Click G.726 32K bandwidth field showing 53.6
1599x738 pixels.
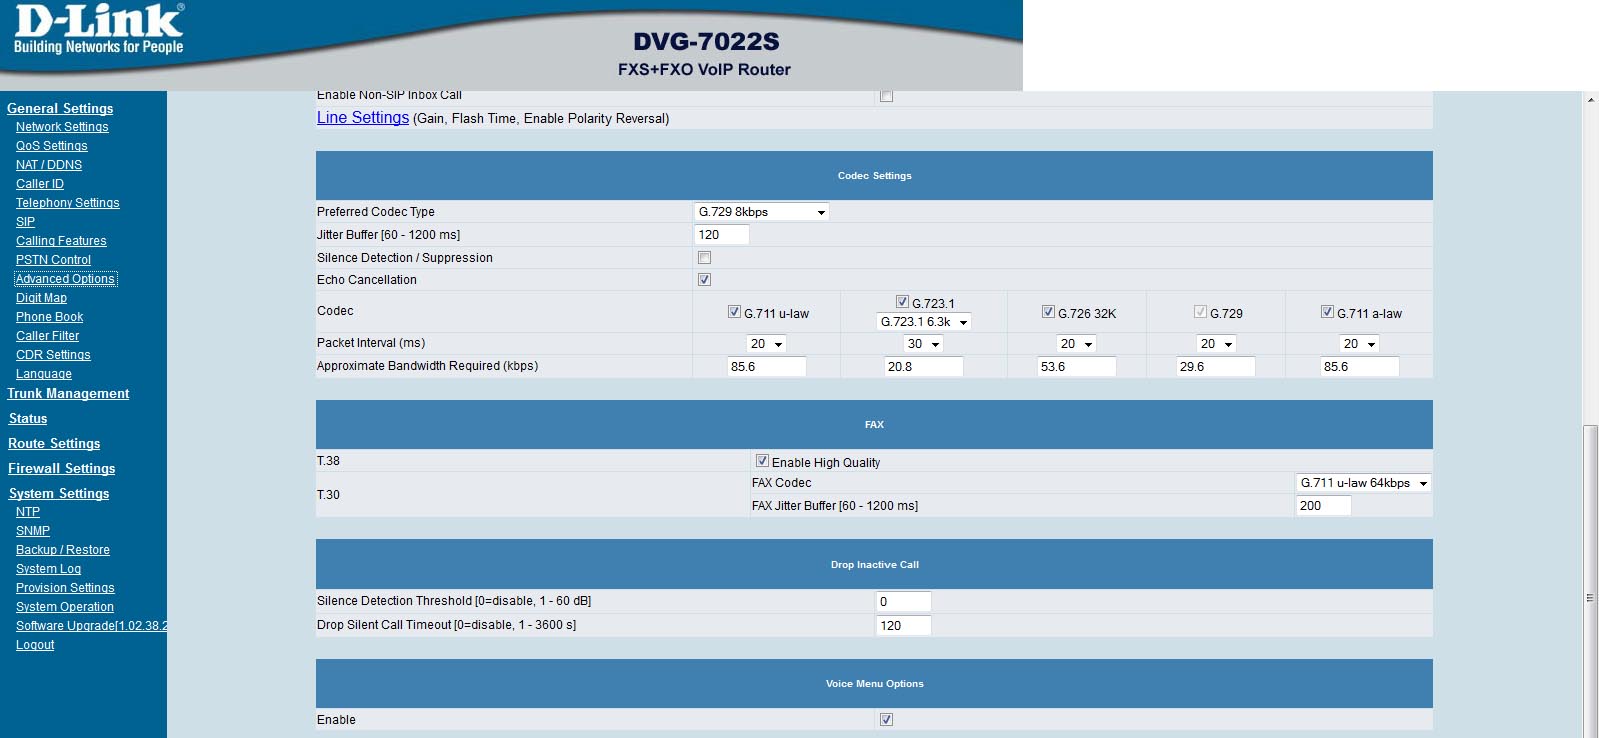1076,367
